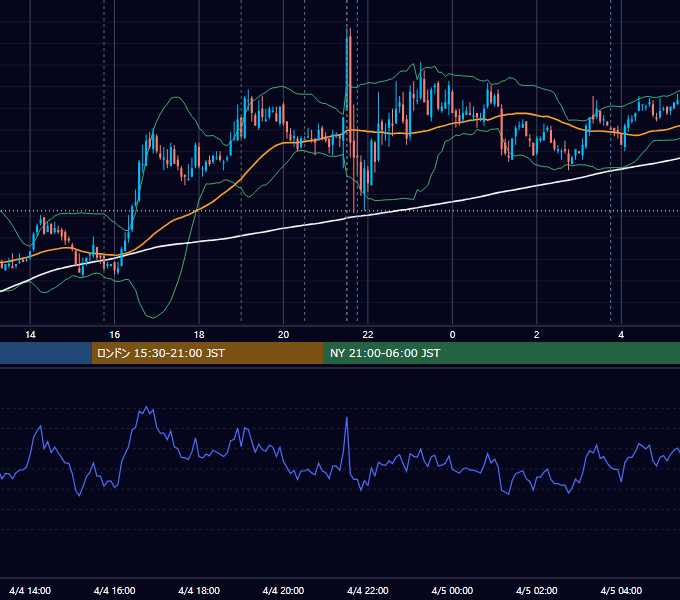The width and height of the screenshot is (680, 600).
Task: Click the Bollinger lower band trough near 17:00
Action: (x=153, y=316)
